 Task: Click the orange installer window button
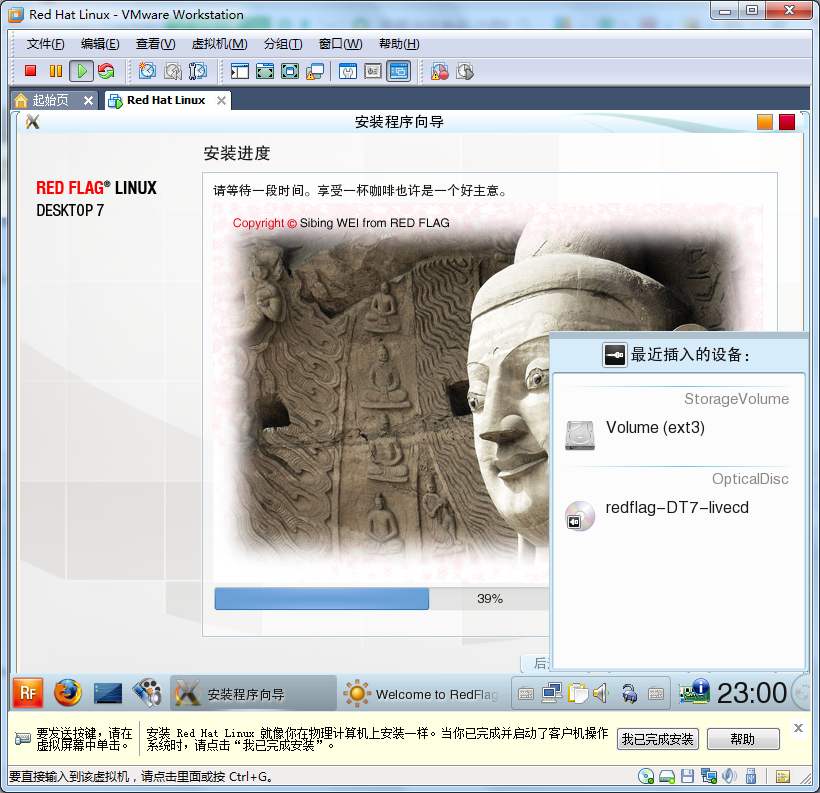[765, 122]
